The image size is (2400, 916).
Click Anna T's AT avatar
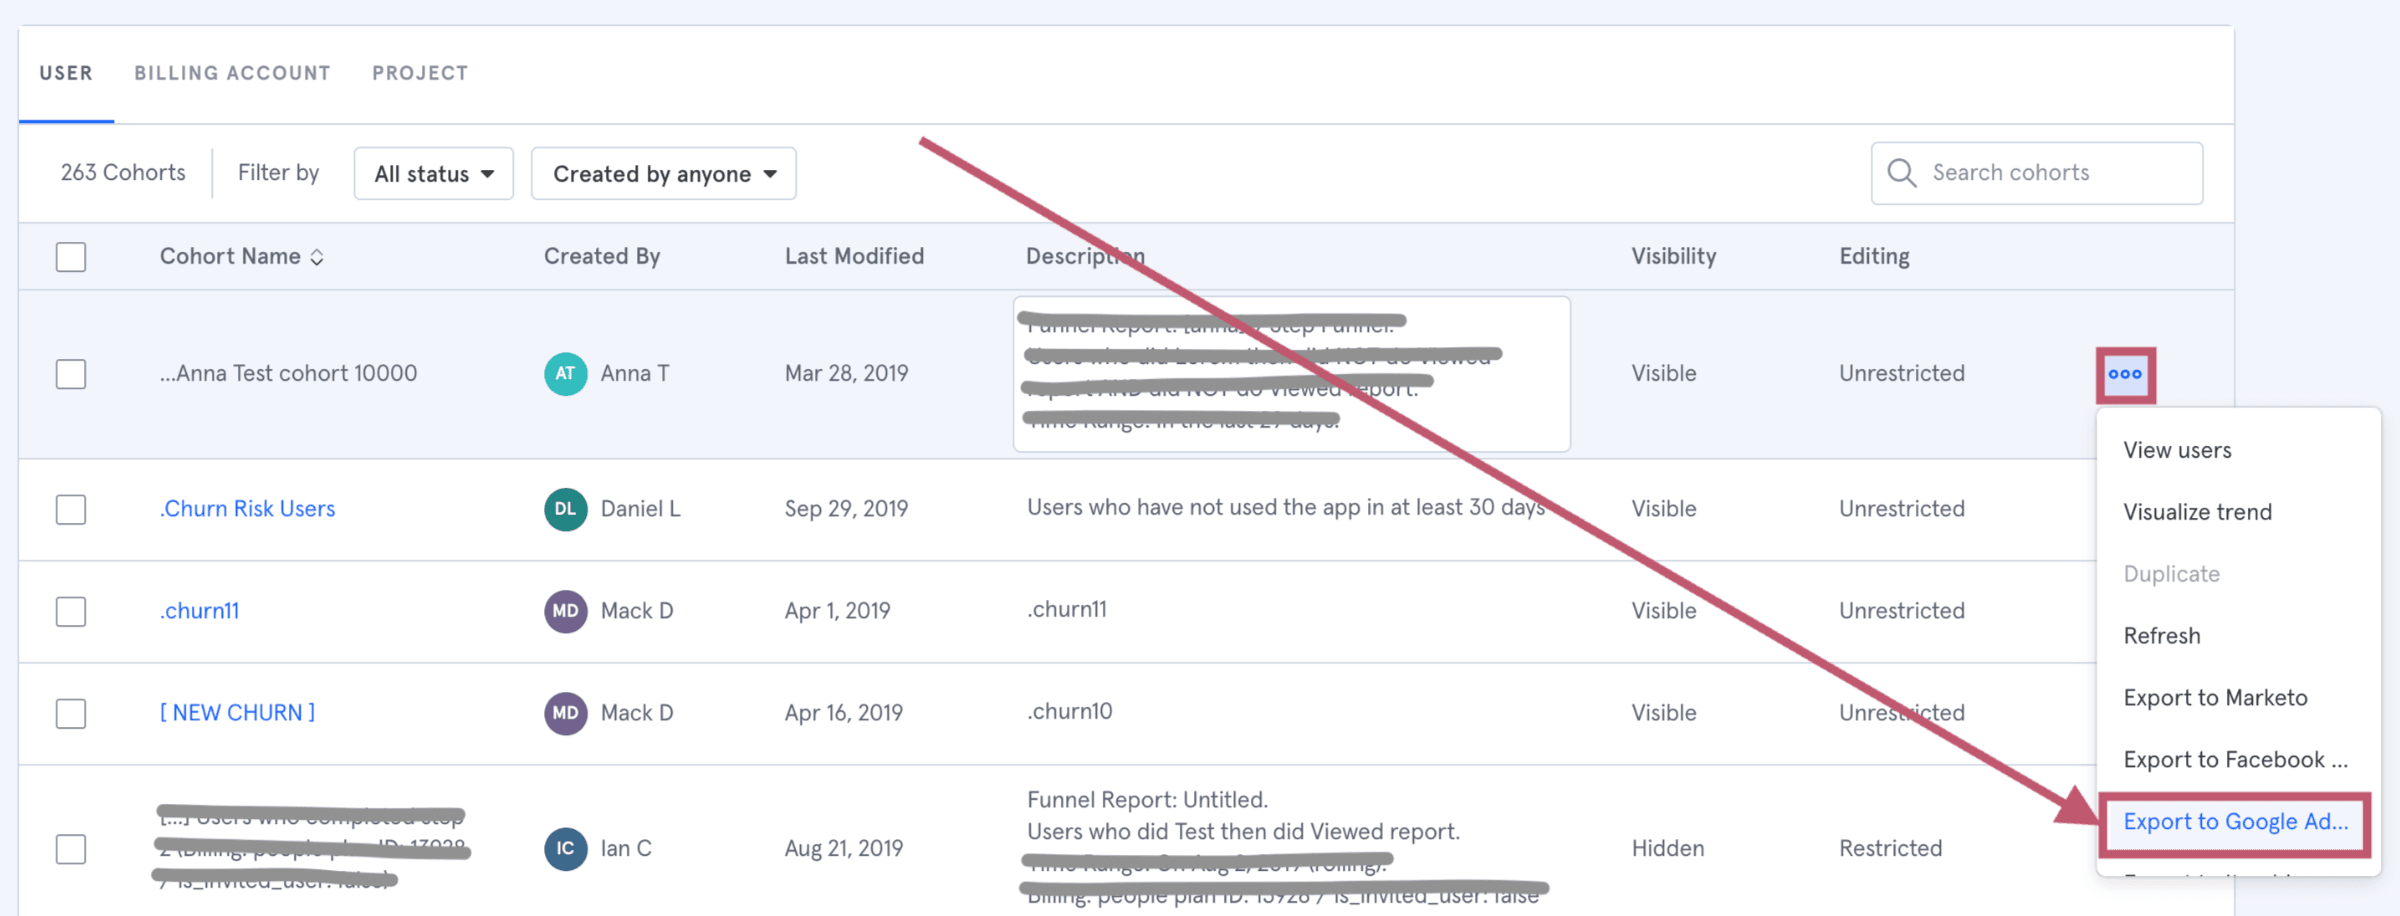565,374
